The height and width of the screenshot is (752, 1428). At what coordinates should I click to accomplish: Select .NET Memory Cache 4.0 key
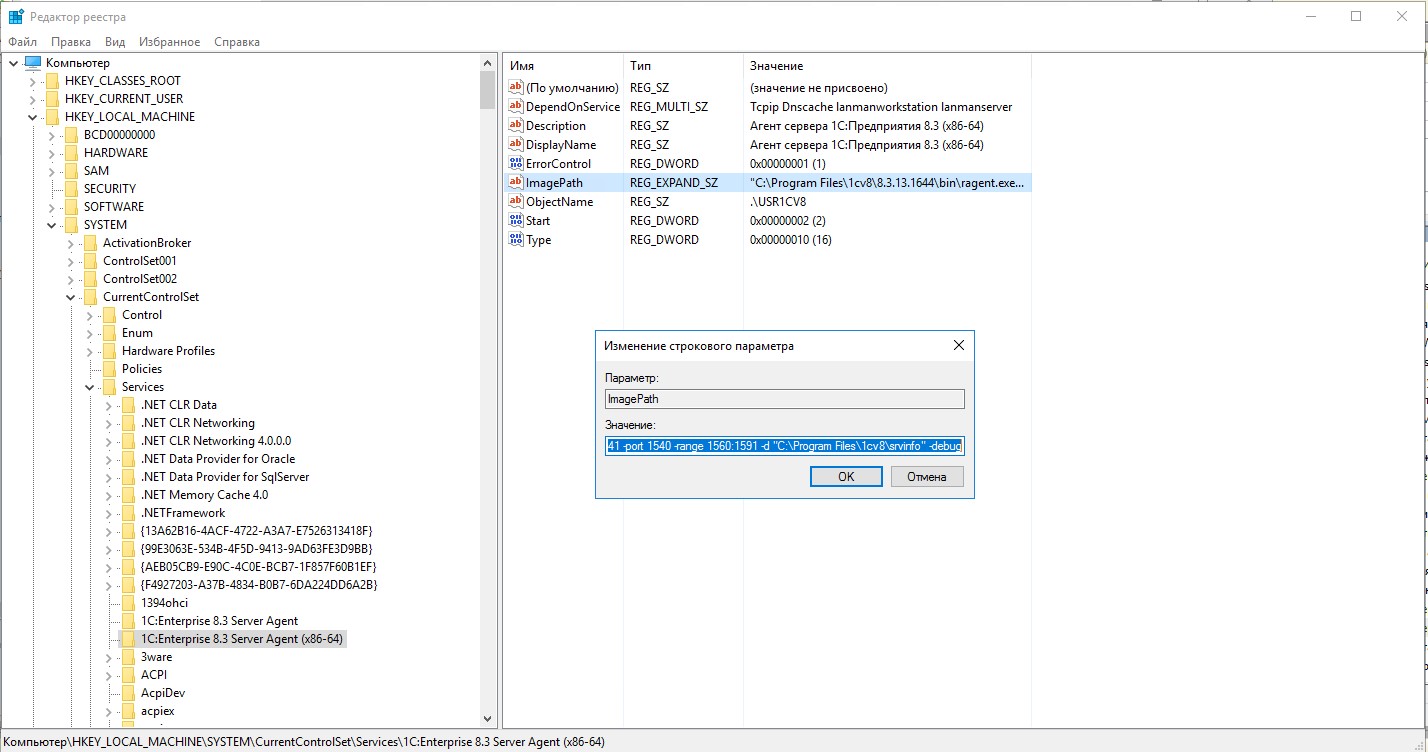204,495
